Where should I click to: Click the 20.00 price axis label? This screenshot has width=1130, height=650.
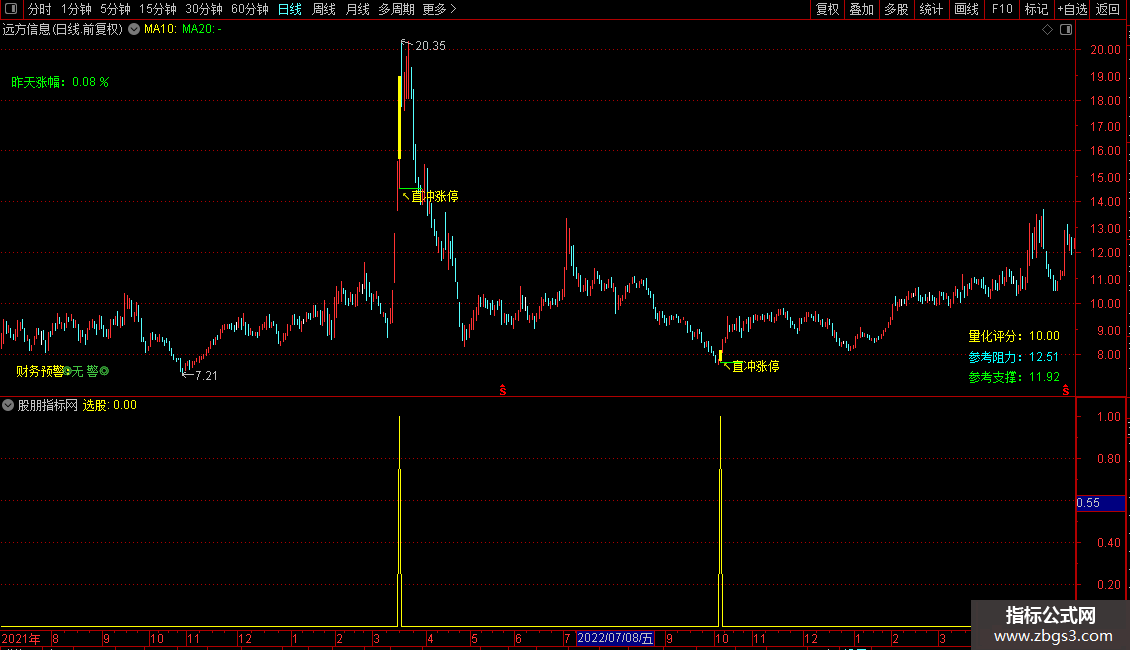[x=1105, y=50]
